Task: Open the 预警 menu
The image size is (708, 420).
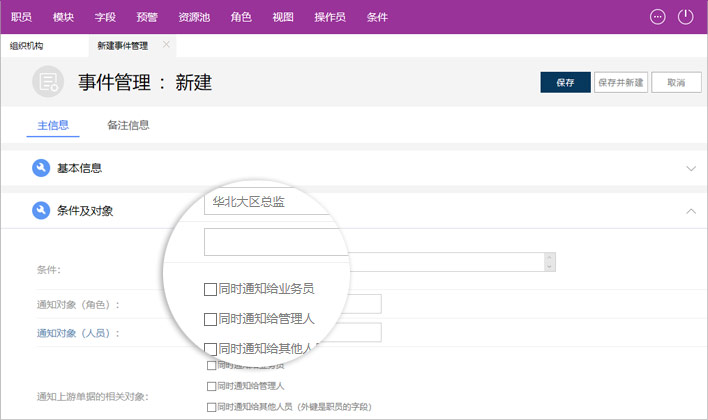Action: tap(146, 17)
